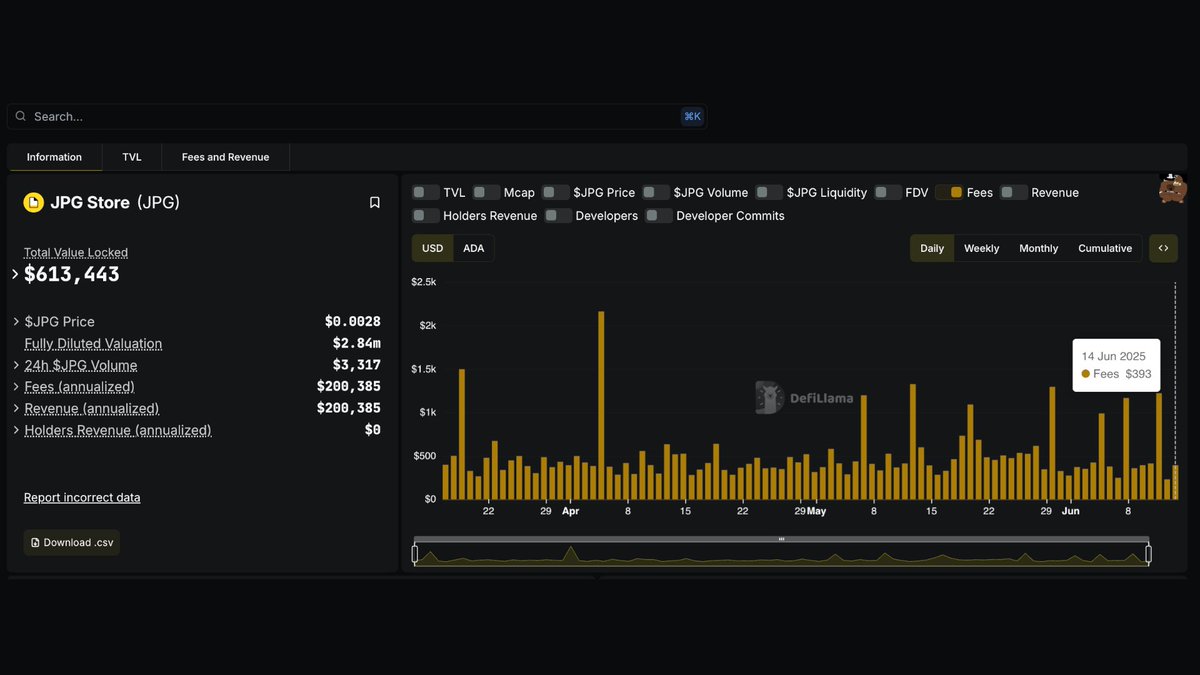Select the Monthly interval
Viewport: 1200px width, 675px height.
pyautogui.click(x=1038, y=248)
